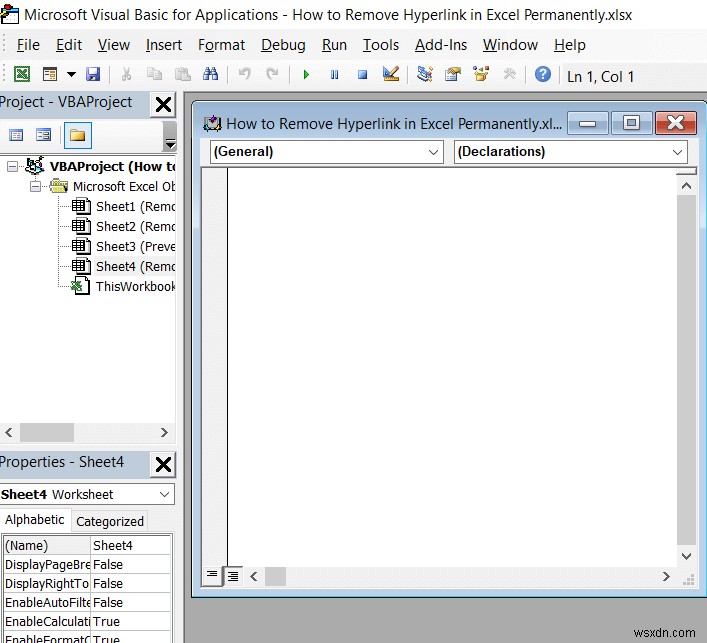Click the Redo arrow icon
Viewport: 707px width, 643px height.
tap(272, 74)
